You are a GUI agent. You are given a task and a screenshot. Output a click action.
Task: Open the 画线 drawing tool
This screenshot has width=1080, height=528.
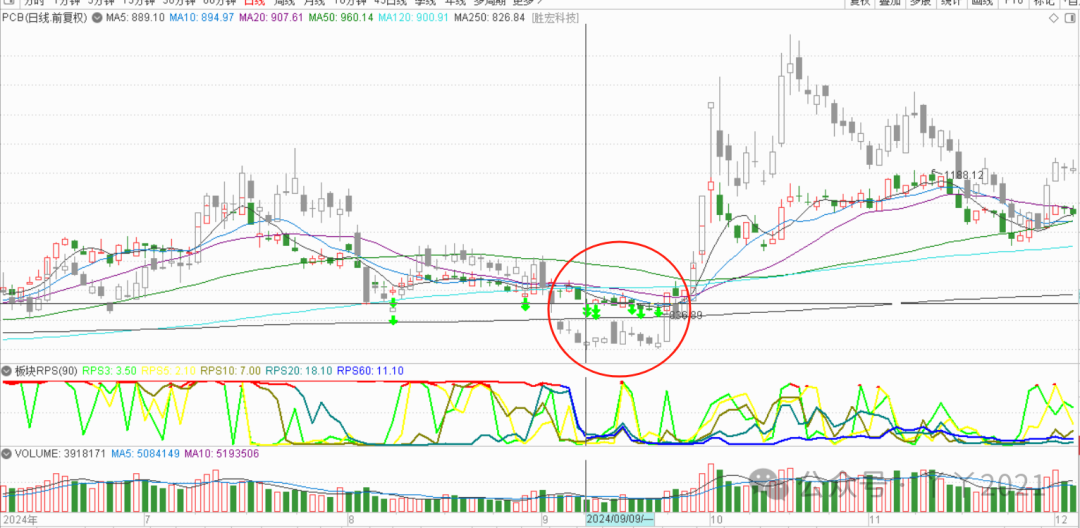982,3
